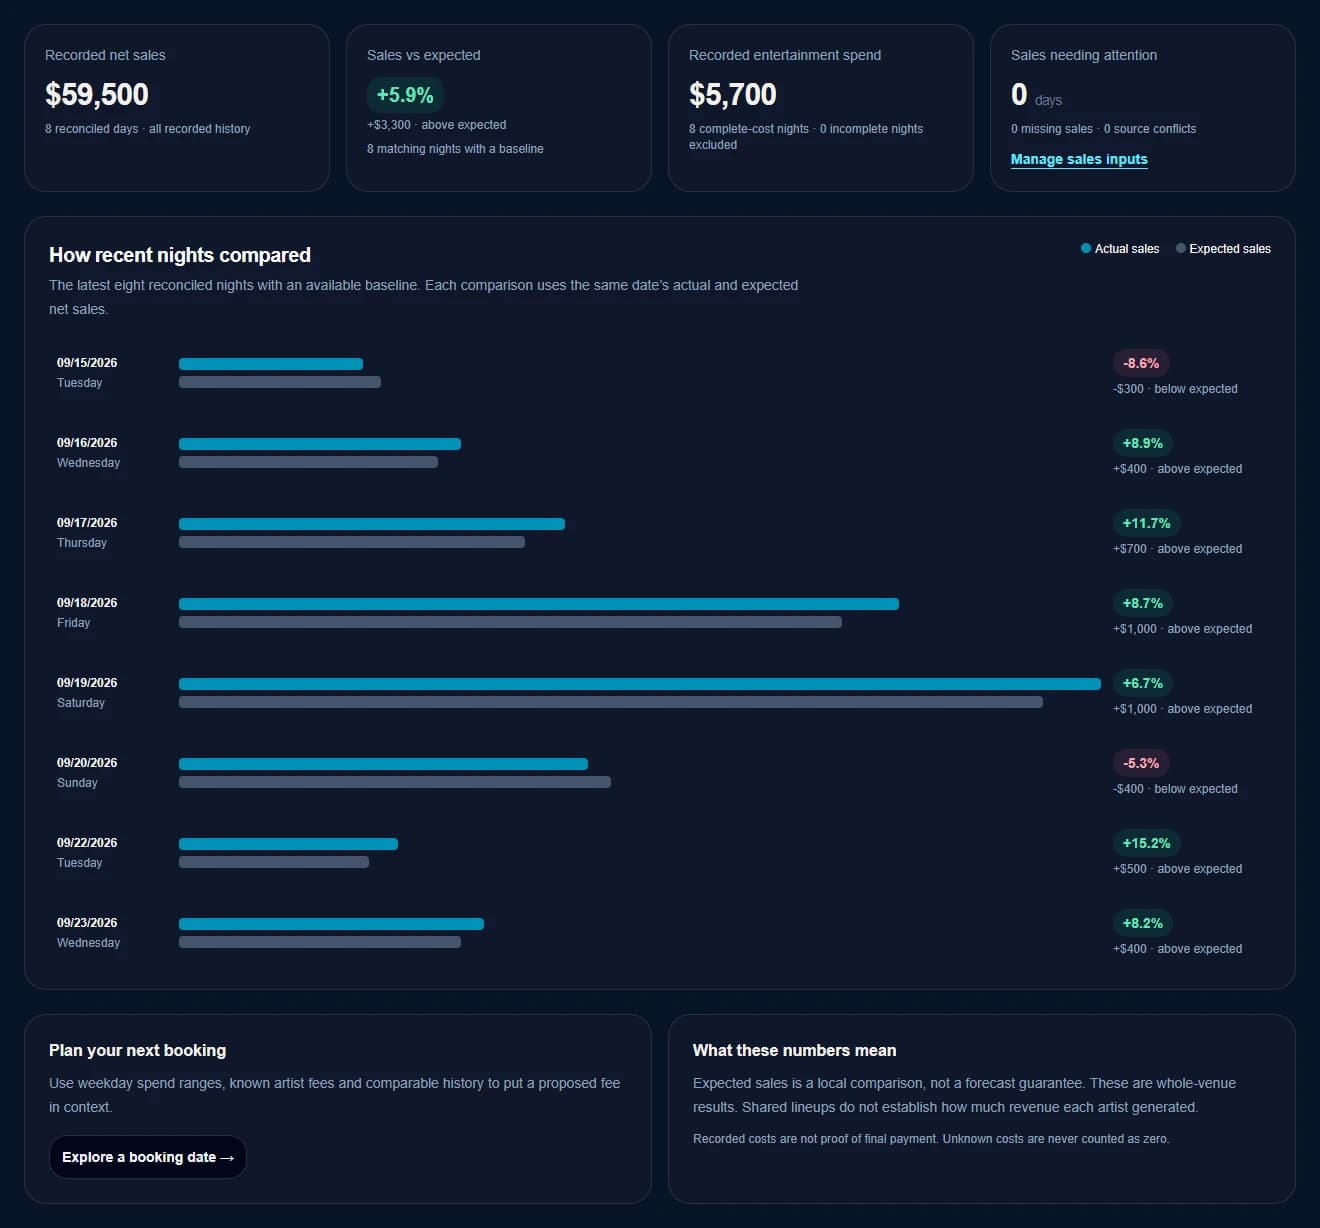Click the $5,700 entertainment spend value

733,94
